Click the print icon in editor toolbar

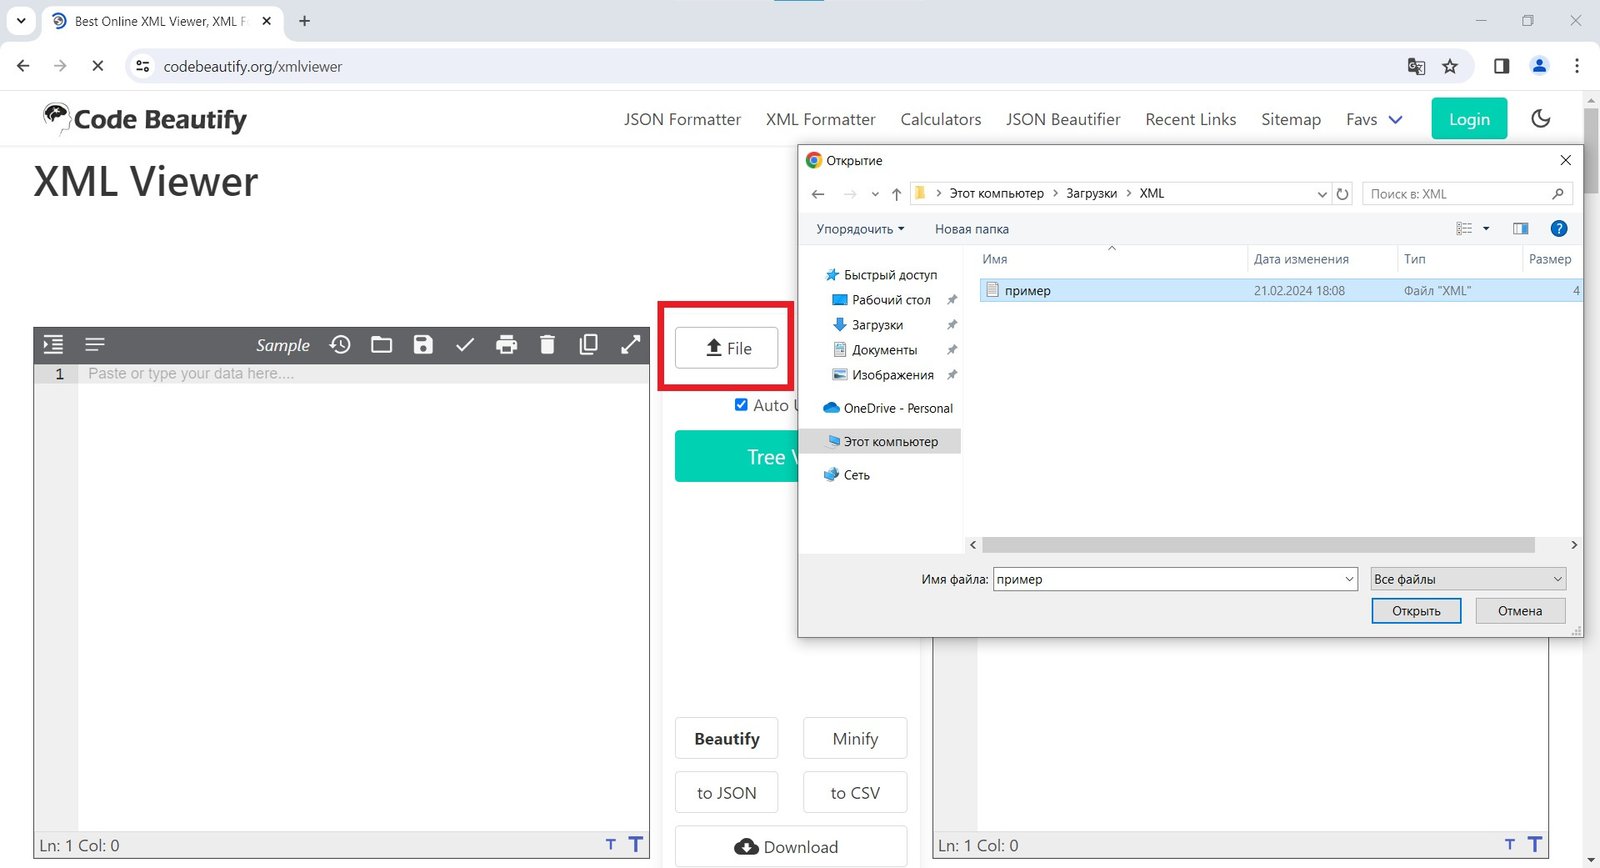pos(507,345)
